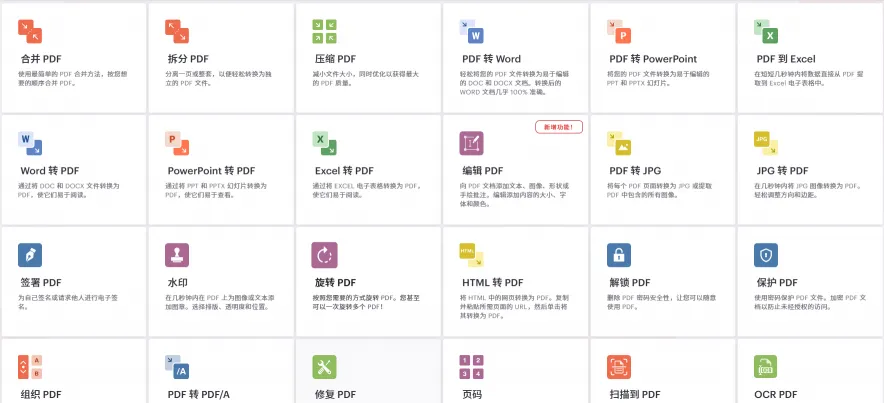Select the PDF 转 JPG title
This screenshot has height=403, width=884.
pos(635,171)
